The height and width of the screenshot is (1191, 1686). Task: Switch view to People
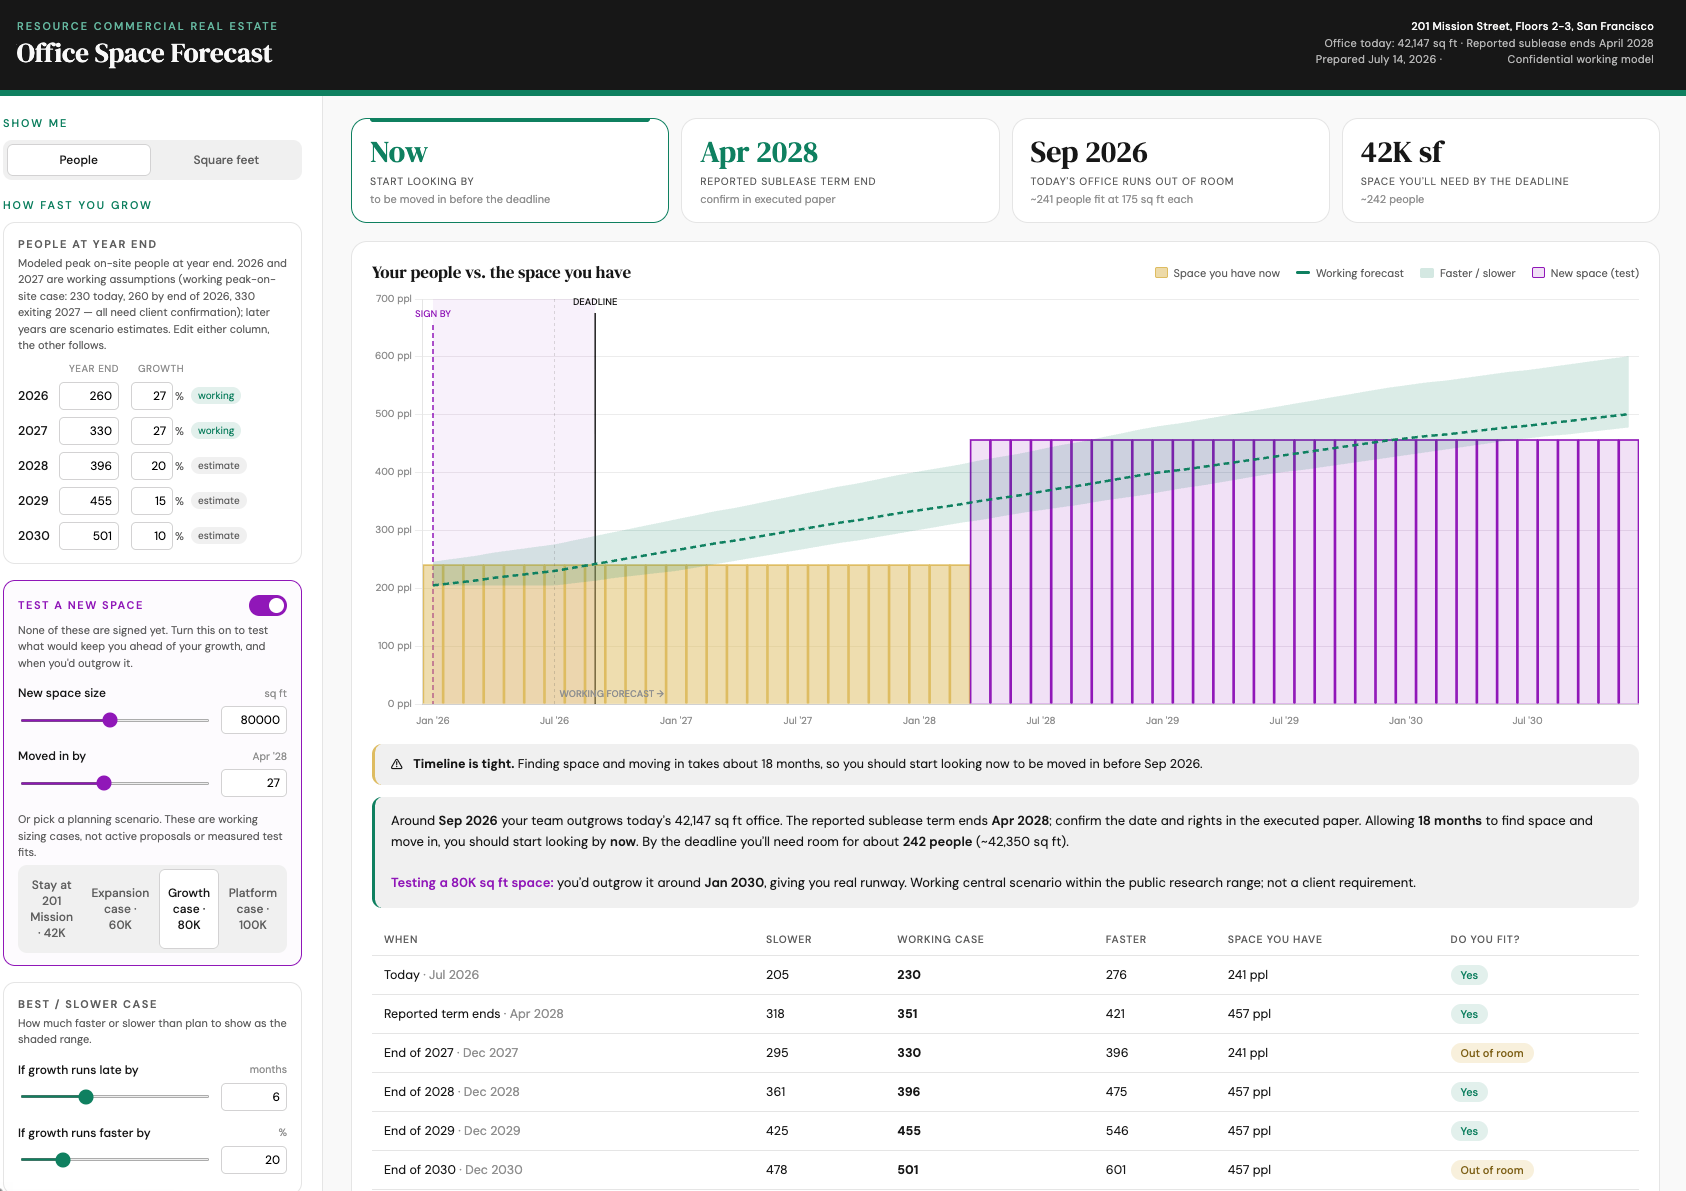point(78,160)
